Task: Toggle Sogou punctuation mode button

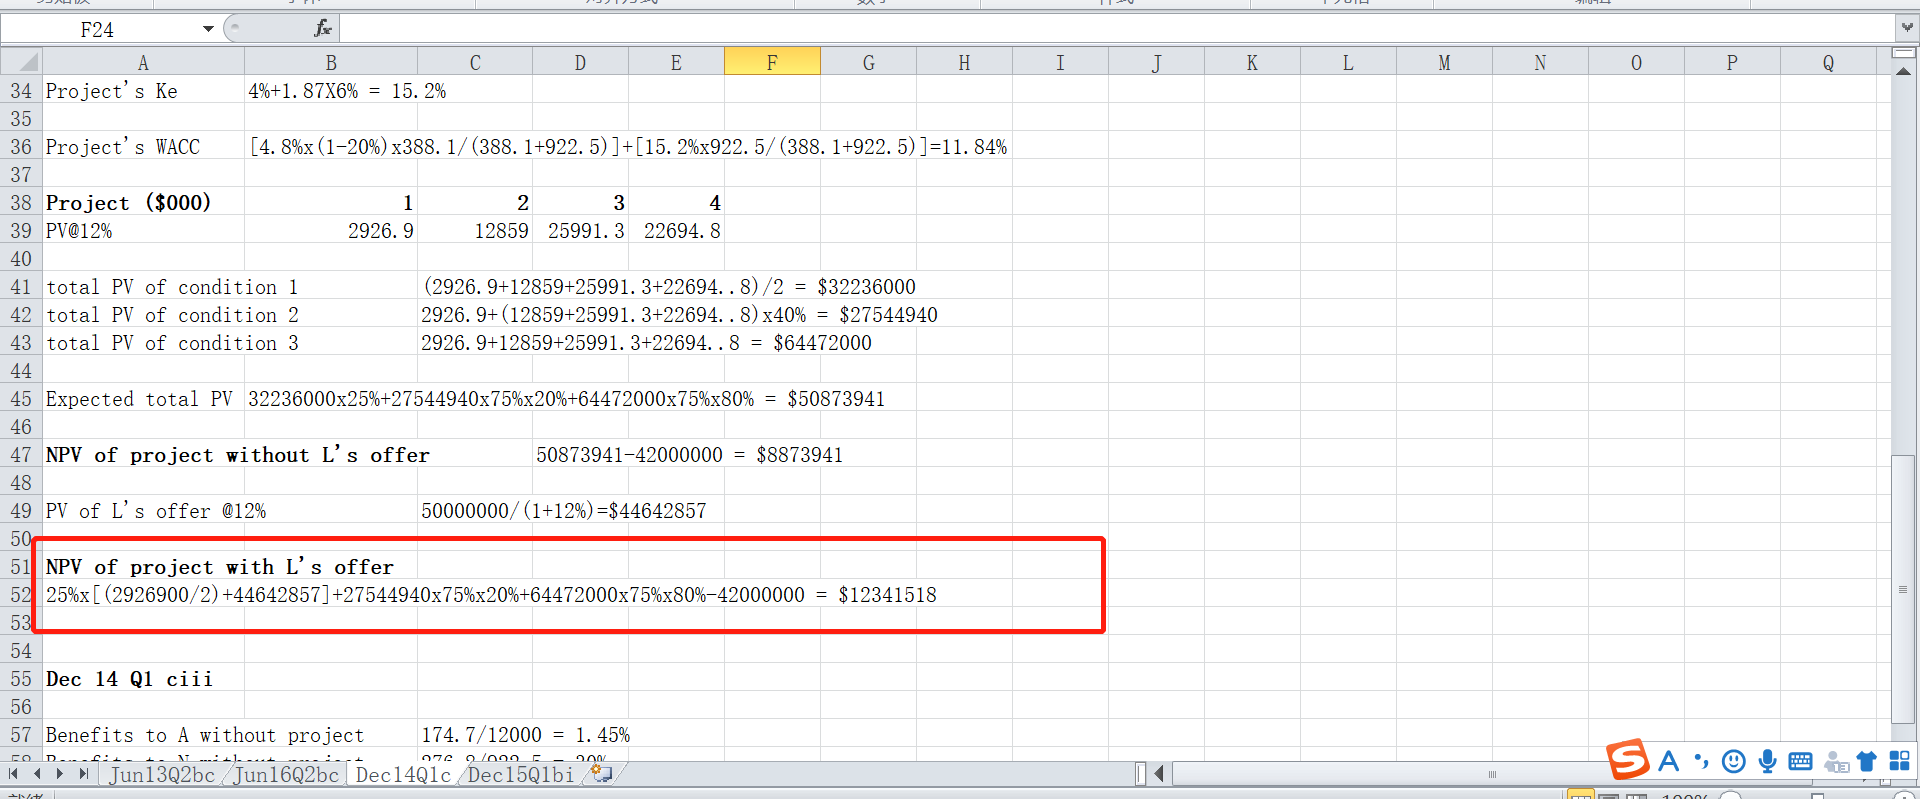Action: pyautogui.click(x=1701, y=762)
